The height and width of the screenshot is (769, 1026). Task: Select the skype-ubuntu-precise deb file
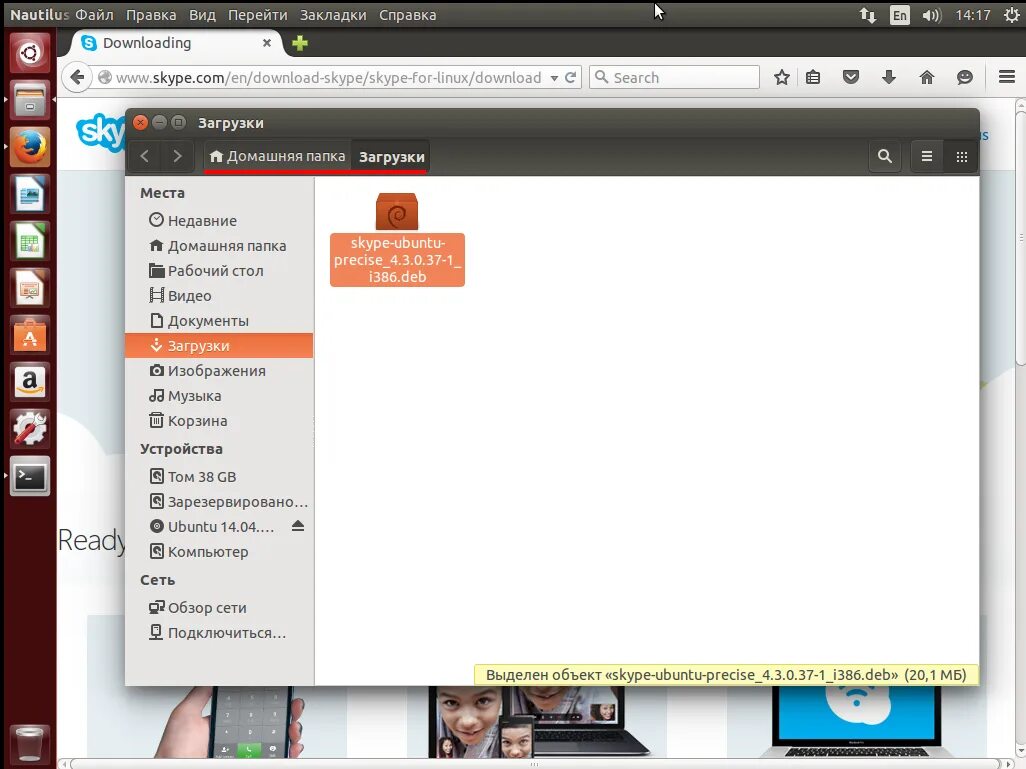397,239
